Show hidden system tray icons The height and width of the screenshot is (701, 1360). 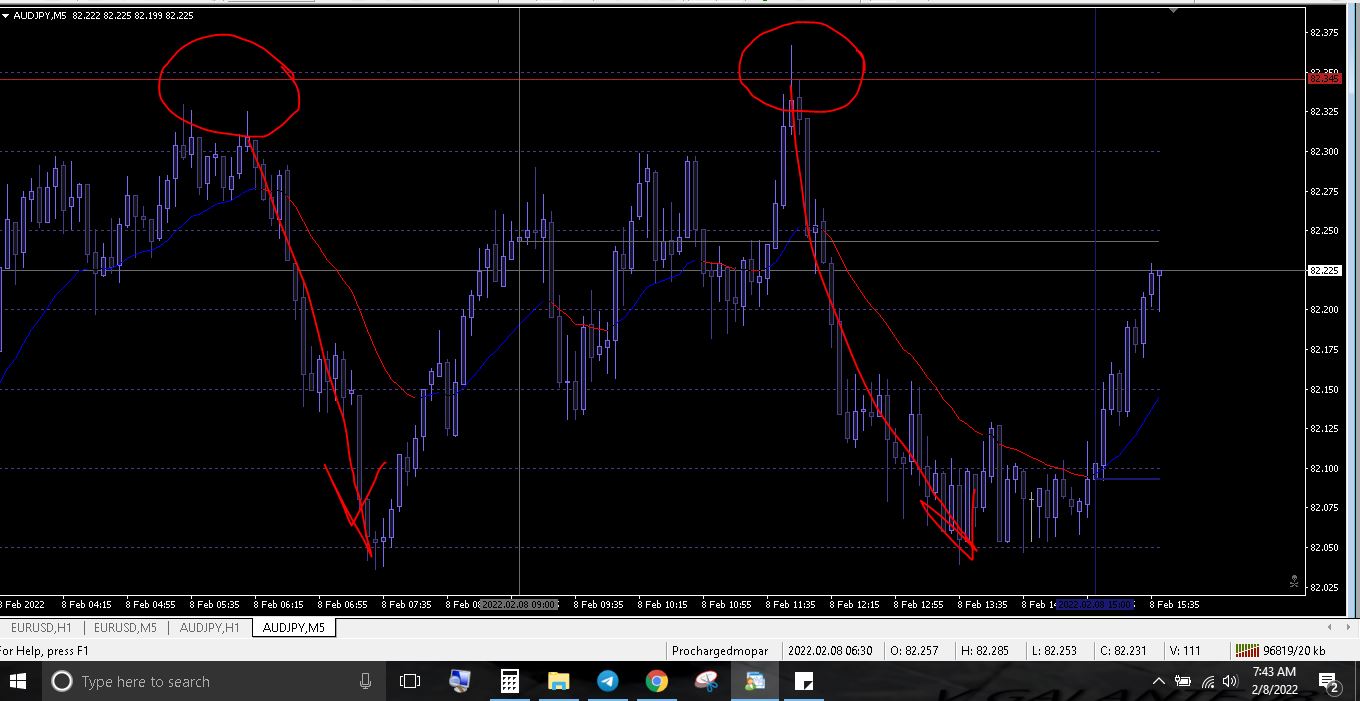tap(1158, 681)
